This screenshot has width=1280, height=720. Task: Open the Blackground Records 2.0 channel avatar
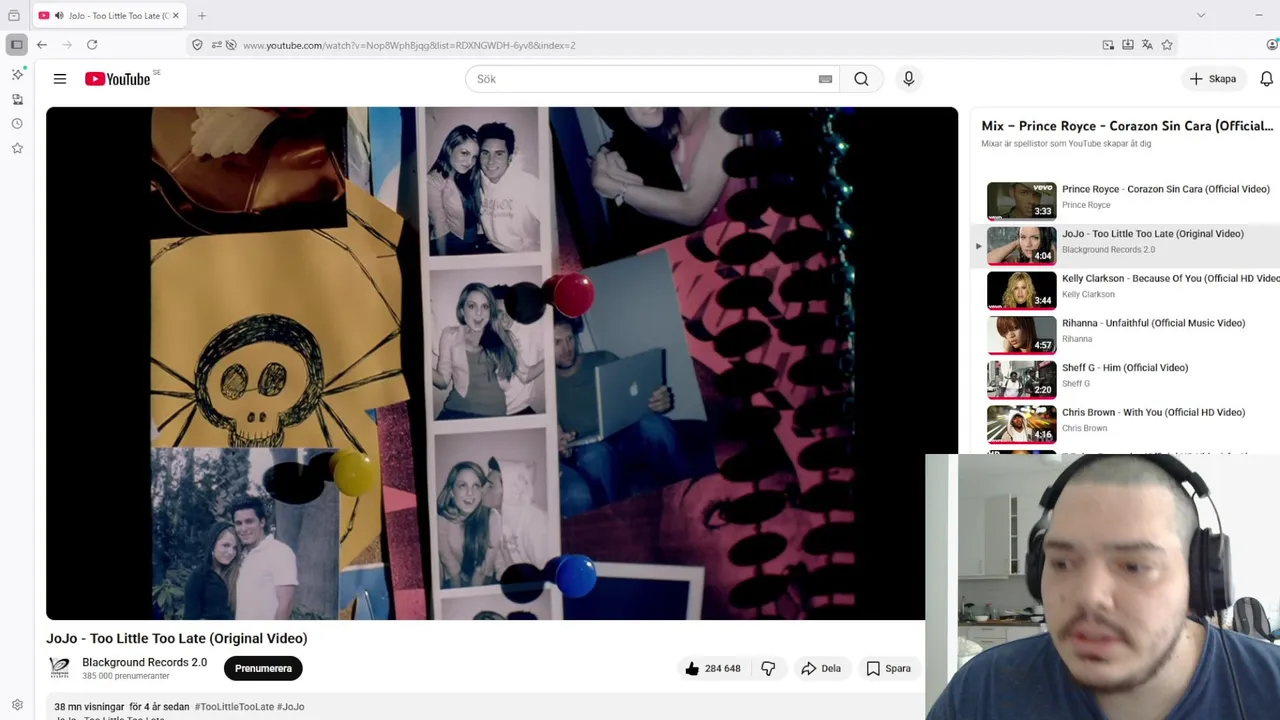(x=60, y=668)
